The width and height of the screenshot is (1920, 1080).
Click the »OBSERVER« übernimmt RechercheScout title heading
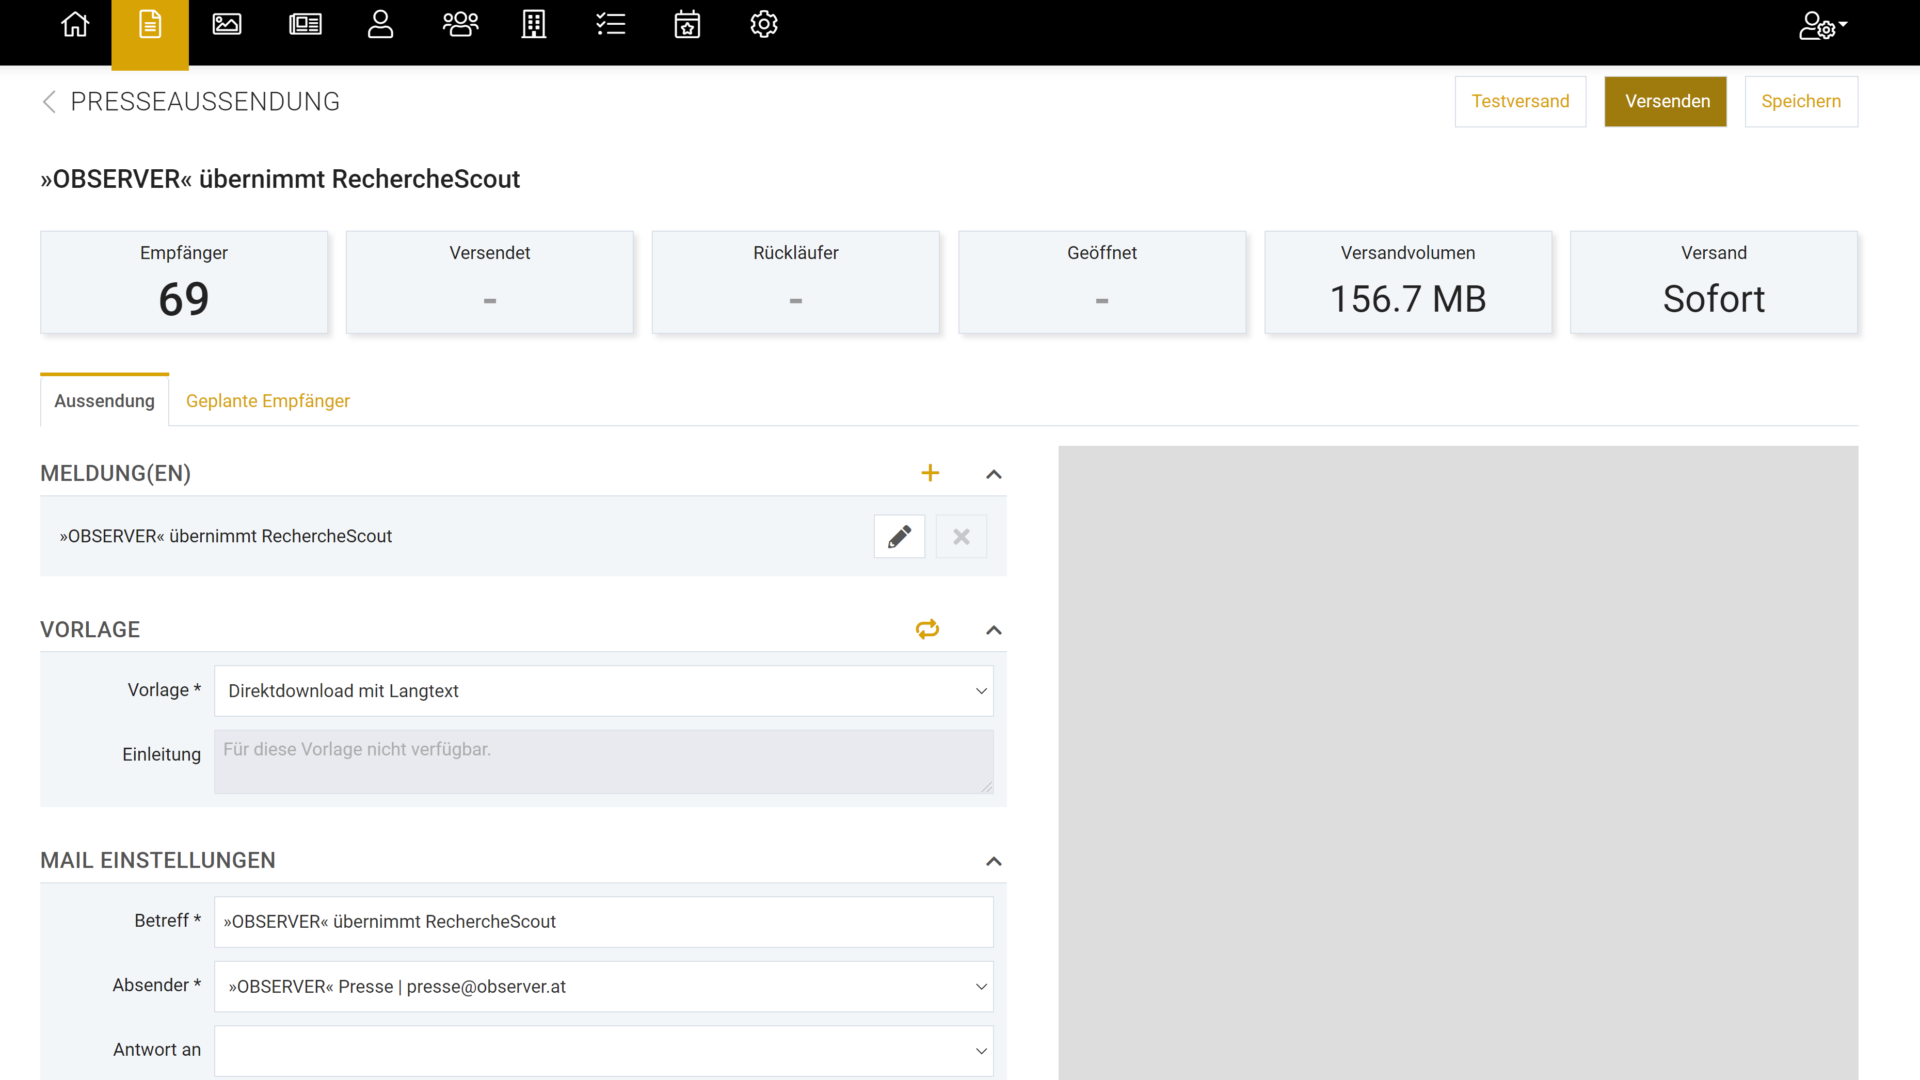pyautogui.click(x=280, y=179)
